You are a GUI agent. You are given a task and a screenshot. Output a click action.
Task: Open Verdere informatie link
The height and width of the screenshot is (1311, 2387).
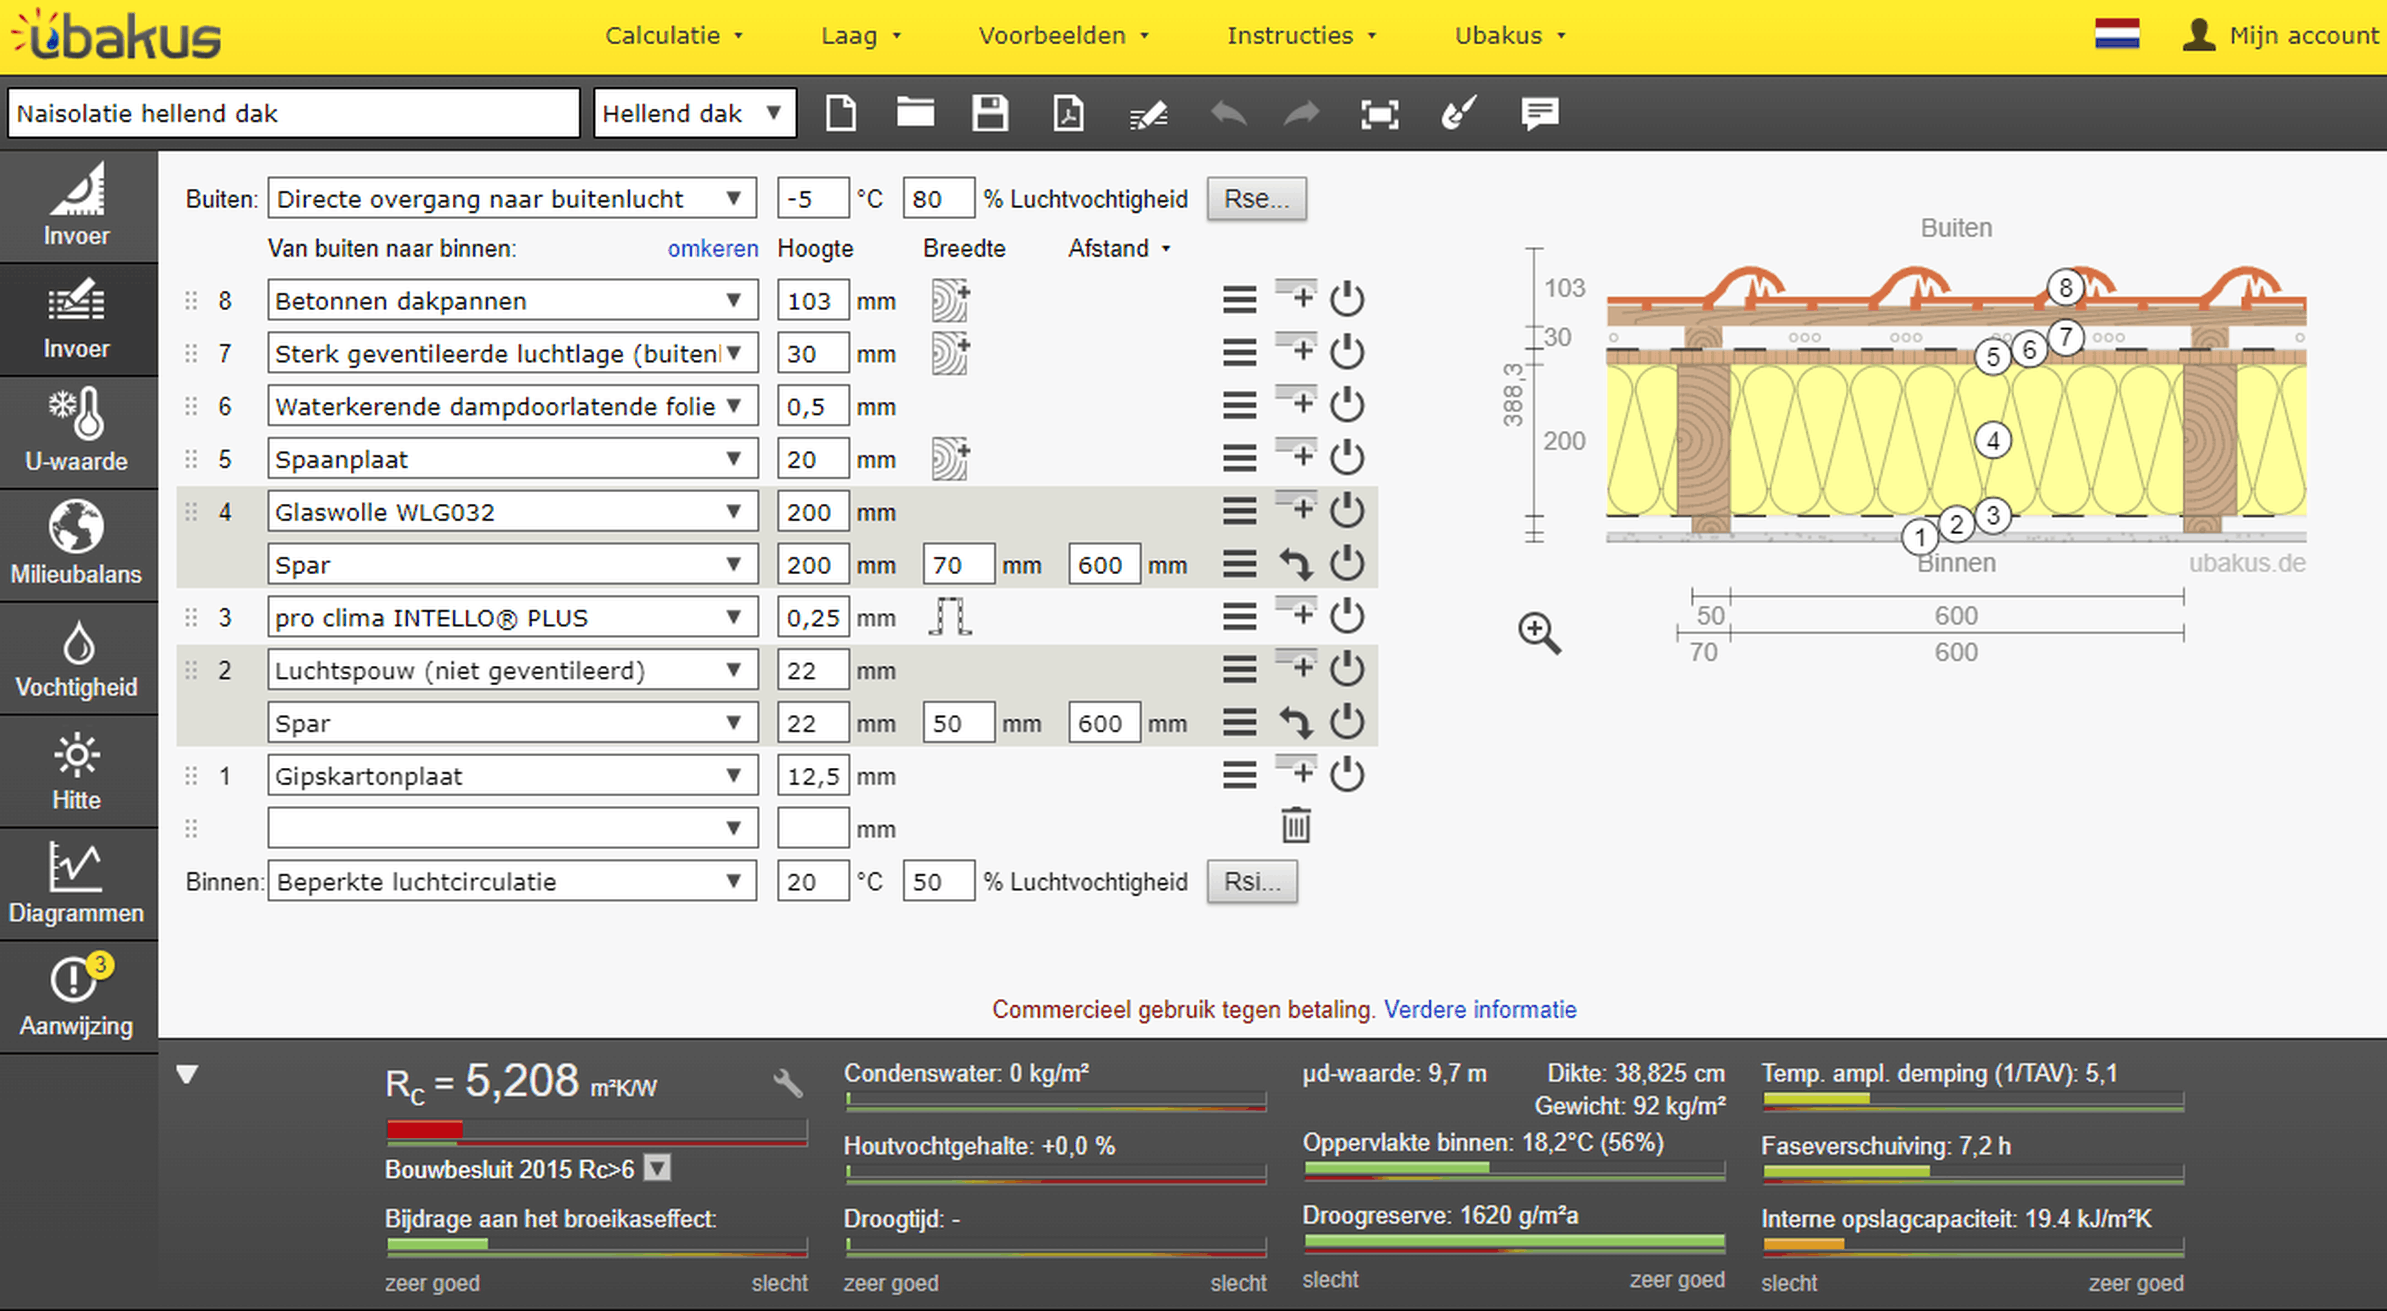click(1480, 1009)
